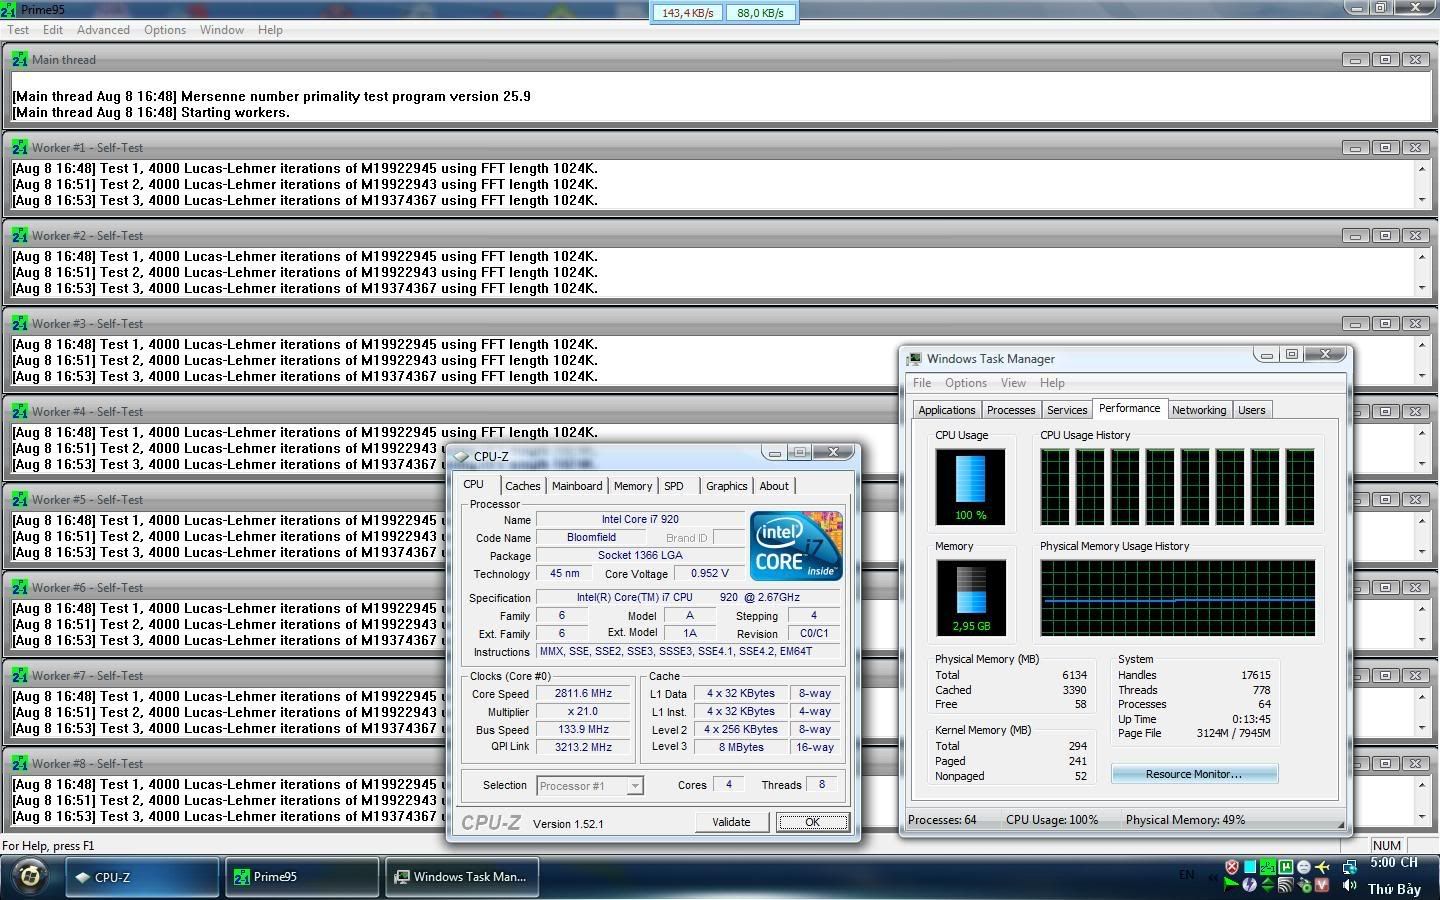Click the yellow airplane tray icon
Screen dimensions: 1440x900
coord(1322,866)
